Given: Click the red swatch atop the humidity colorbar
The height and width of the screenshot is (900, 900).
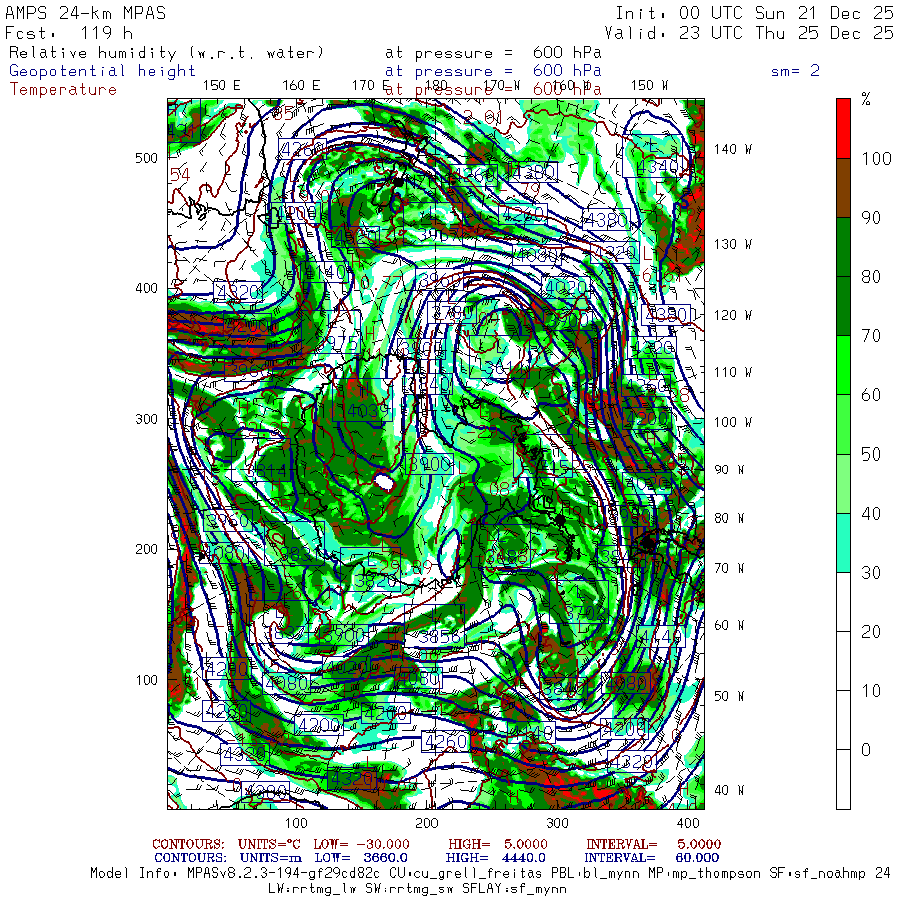Looking at the screenshot, I should click(x=843, y=127).
